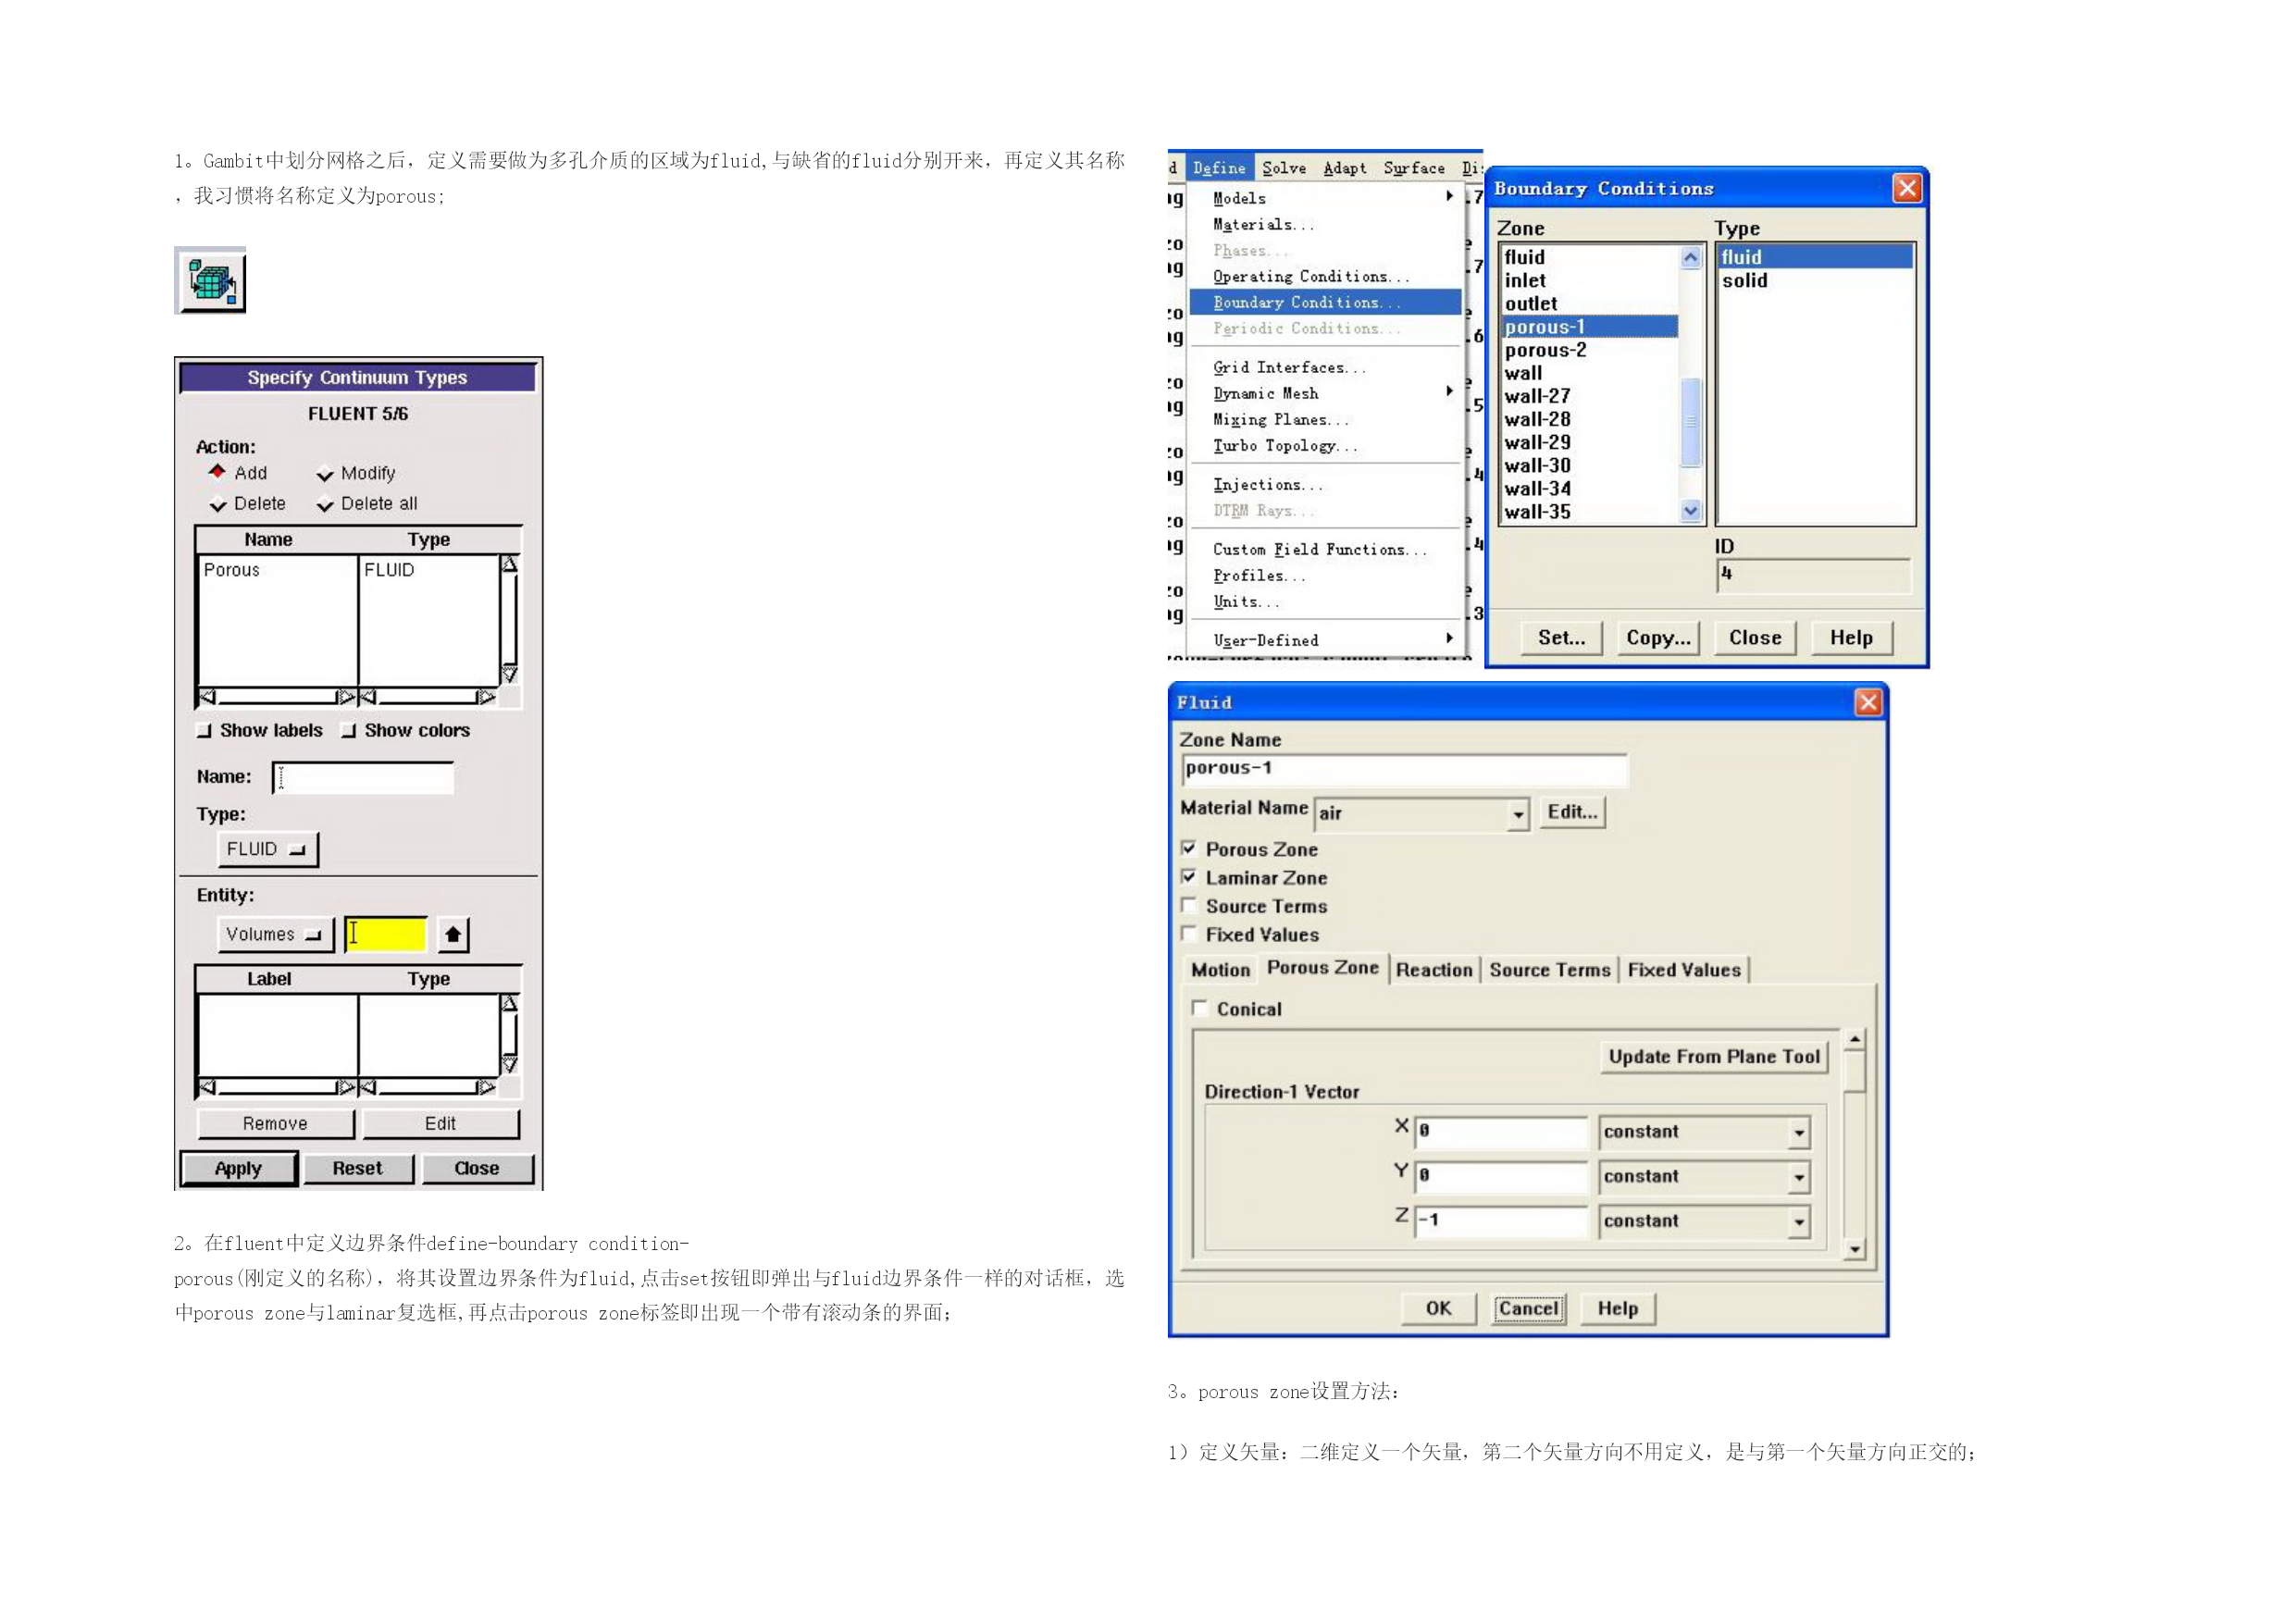Choose Mixing Planes... menu item
This screenshot has height=1623, width=2296.
1326,419
